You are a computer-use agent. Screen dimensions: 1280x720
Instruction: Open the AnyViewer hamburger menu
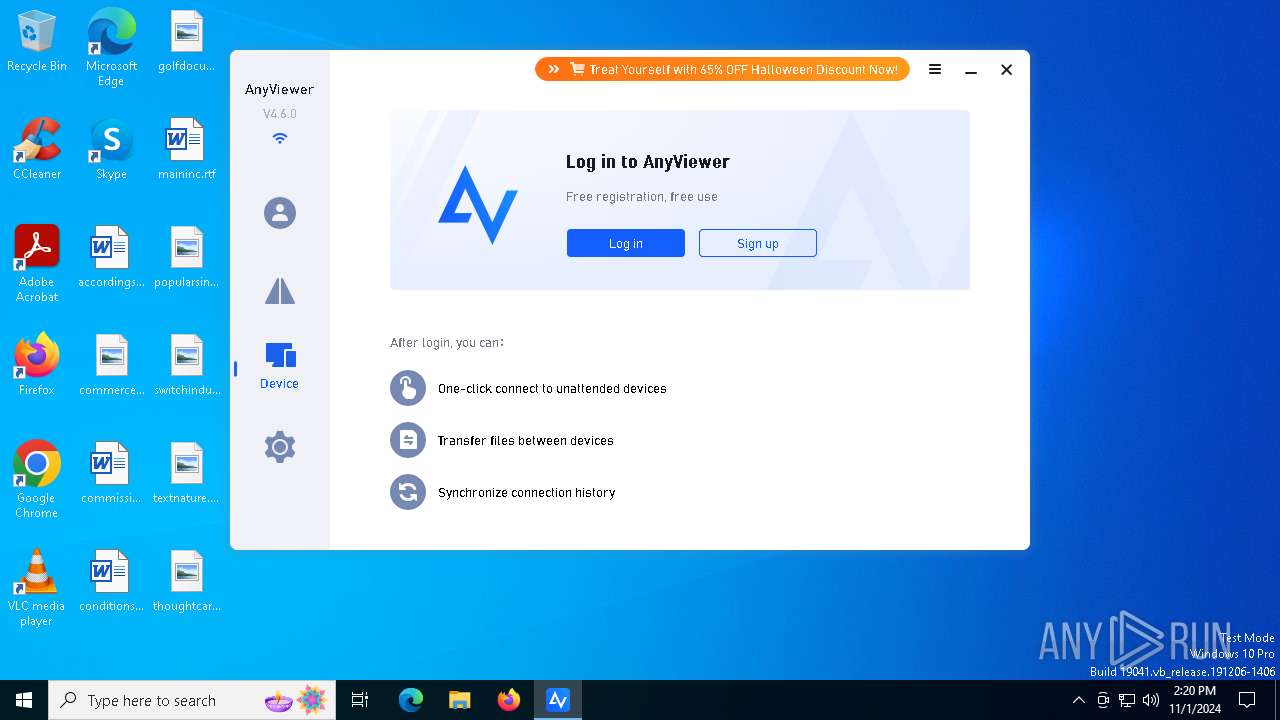[x=935, y=70]
